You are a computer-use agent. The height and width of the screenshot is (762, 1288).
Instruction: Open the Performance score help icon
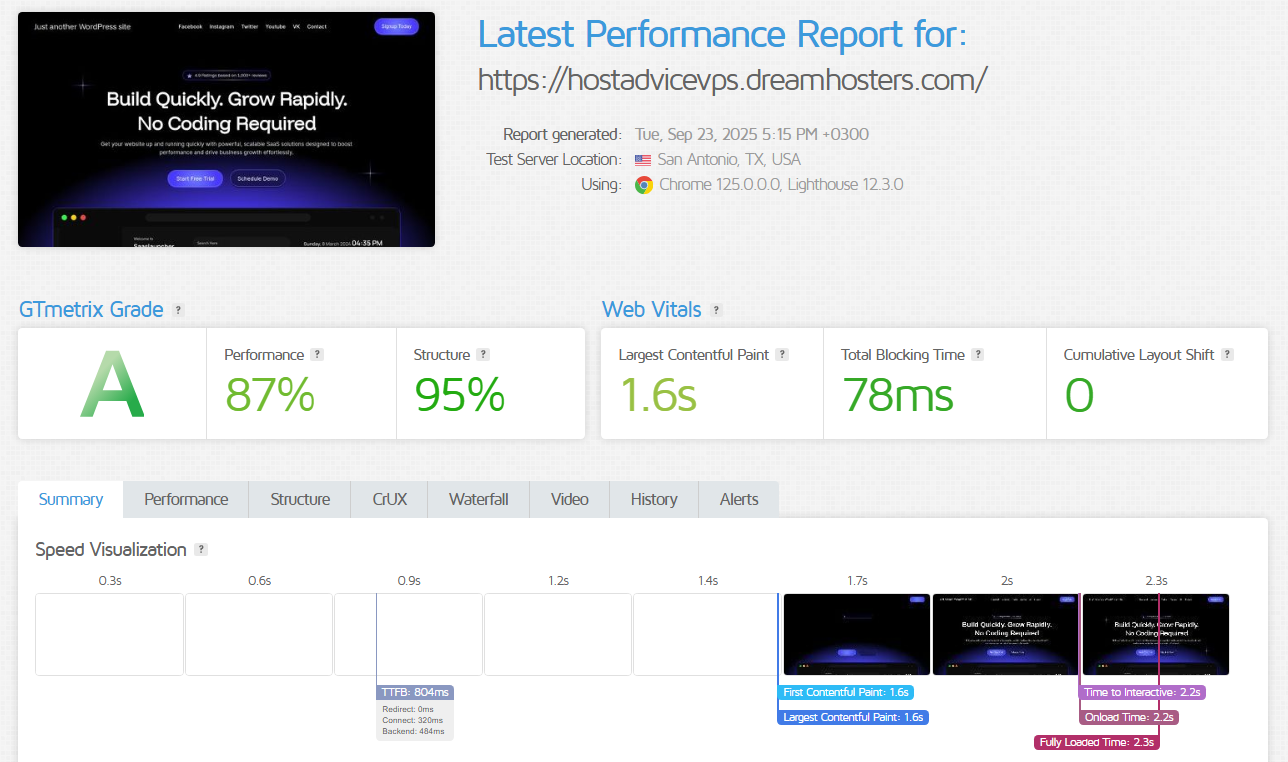(317, 354)
